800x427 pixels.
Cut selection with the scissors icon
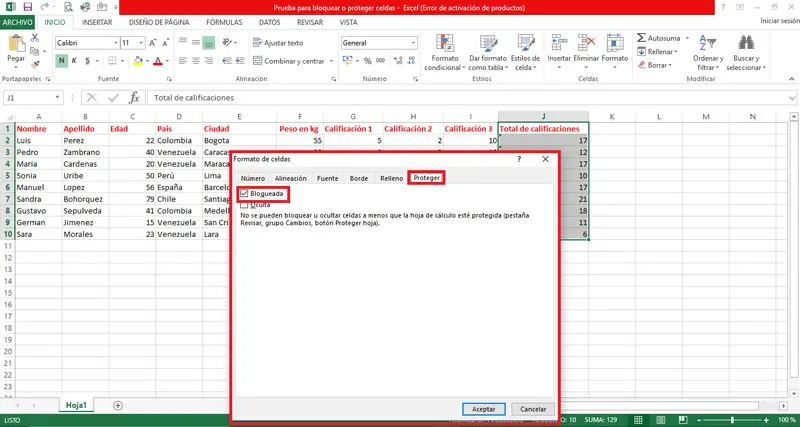coord(35,38)
